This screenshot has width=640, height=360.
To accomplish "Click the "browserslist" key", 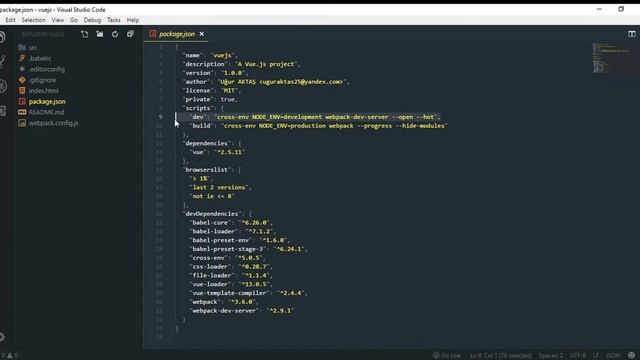I will [207, 170].
